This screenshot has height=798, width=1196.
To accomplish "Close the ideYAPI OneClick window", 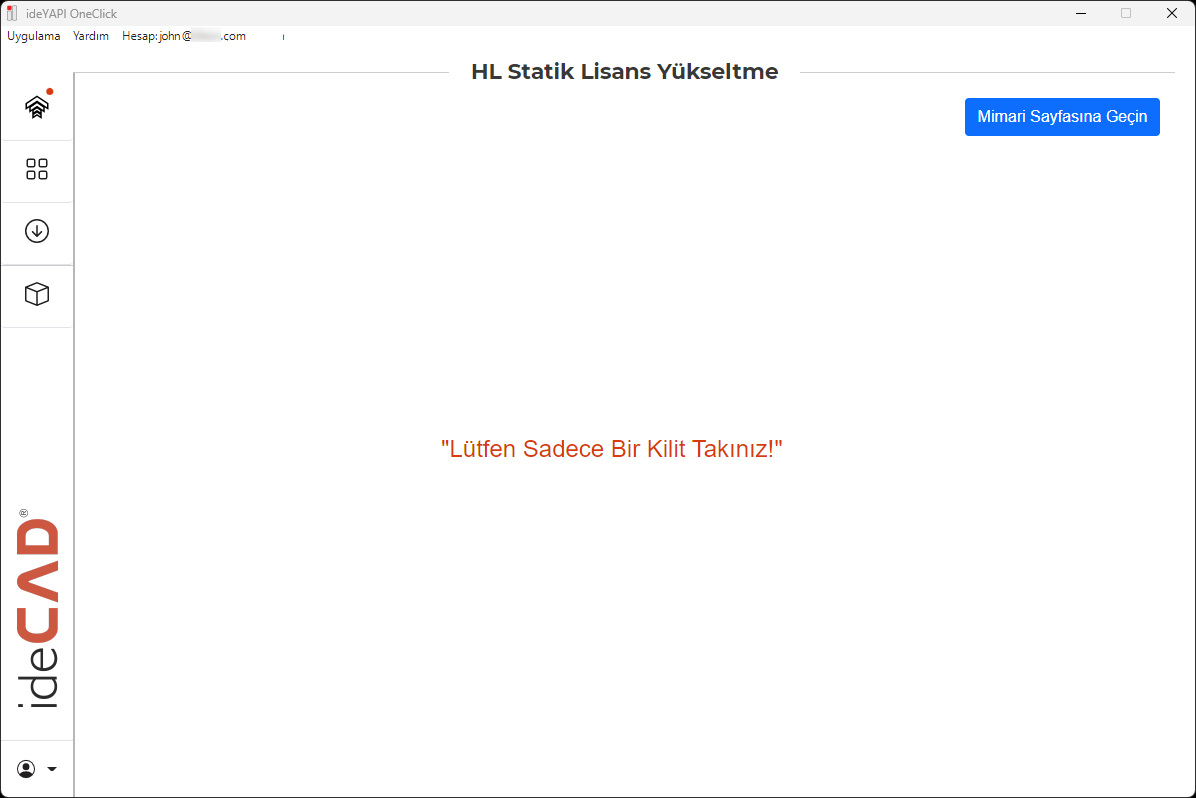I will click(1172, 13).
